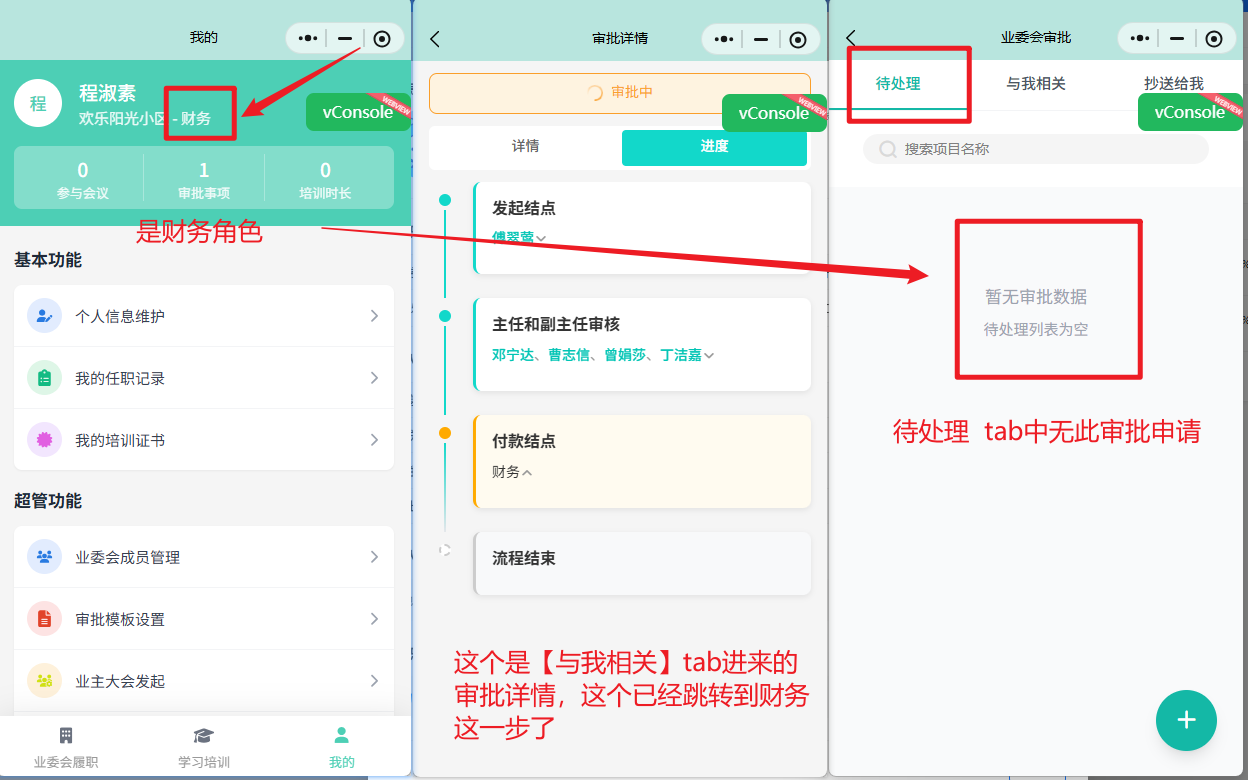Viewport: 1248px width, 780px height.
Task: Open the 与我相关 tab
Action: 1036,84
